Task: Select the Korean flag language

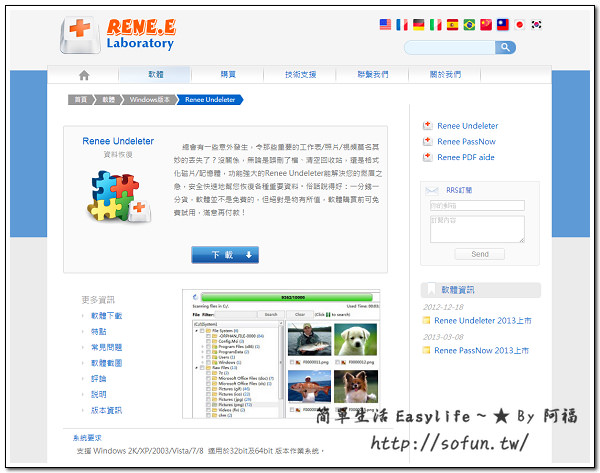Action: [536, 24]
